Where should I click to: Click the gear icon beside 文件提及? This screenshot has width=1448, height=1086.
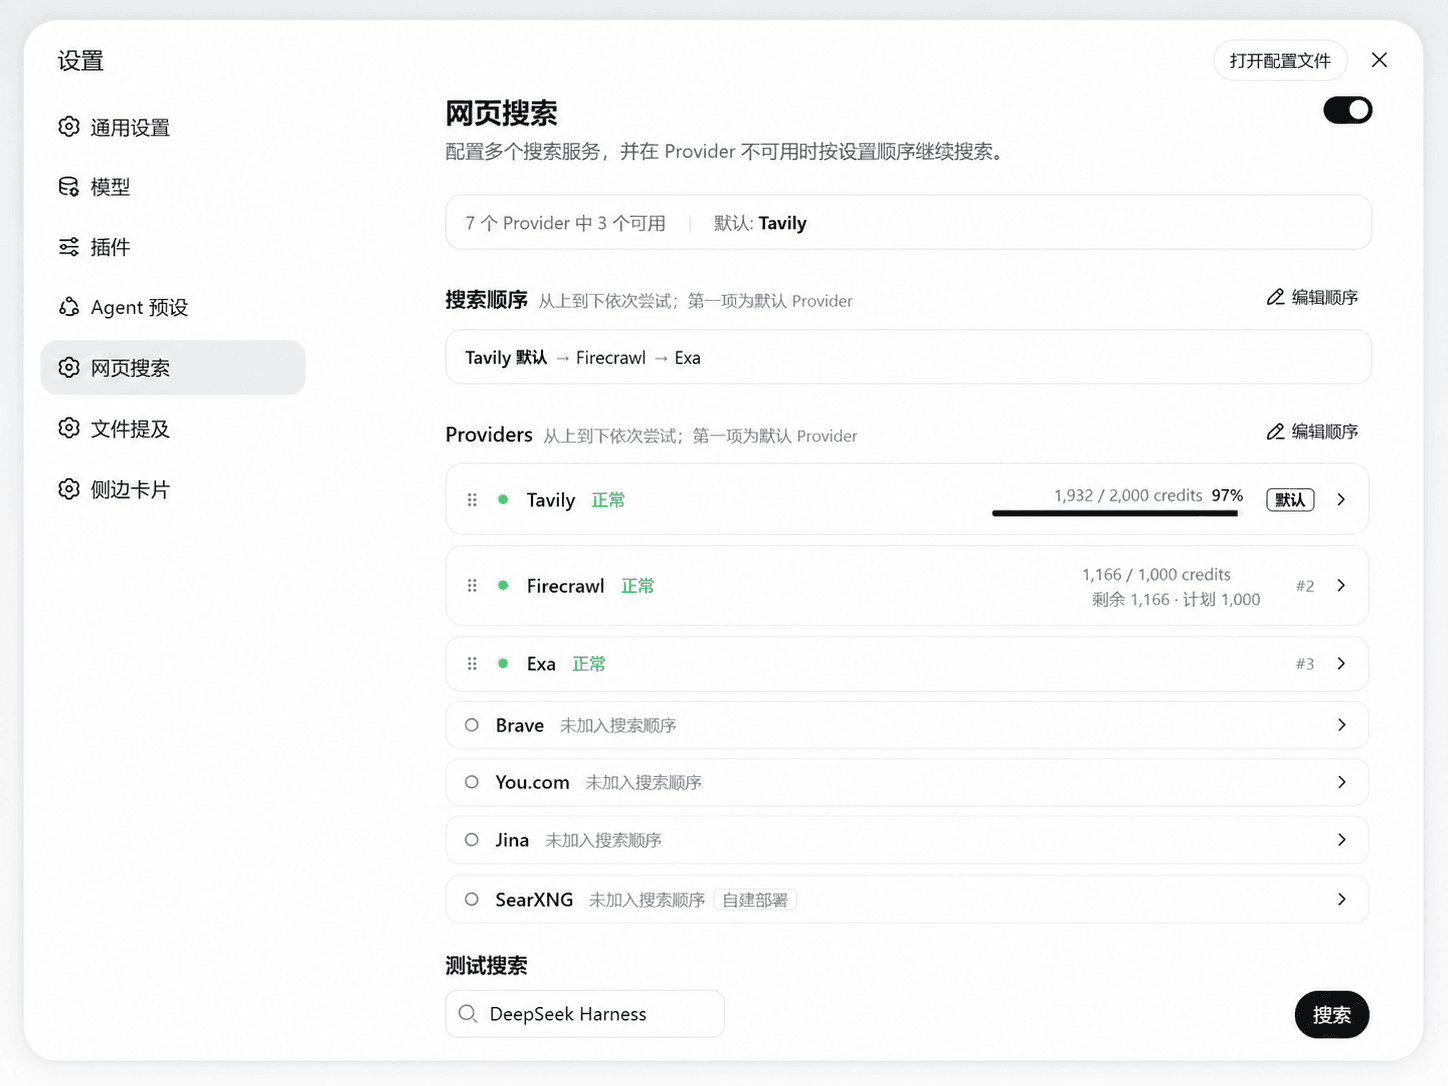(69, 428)
